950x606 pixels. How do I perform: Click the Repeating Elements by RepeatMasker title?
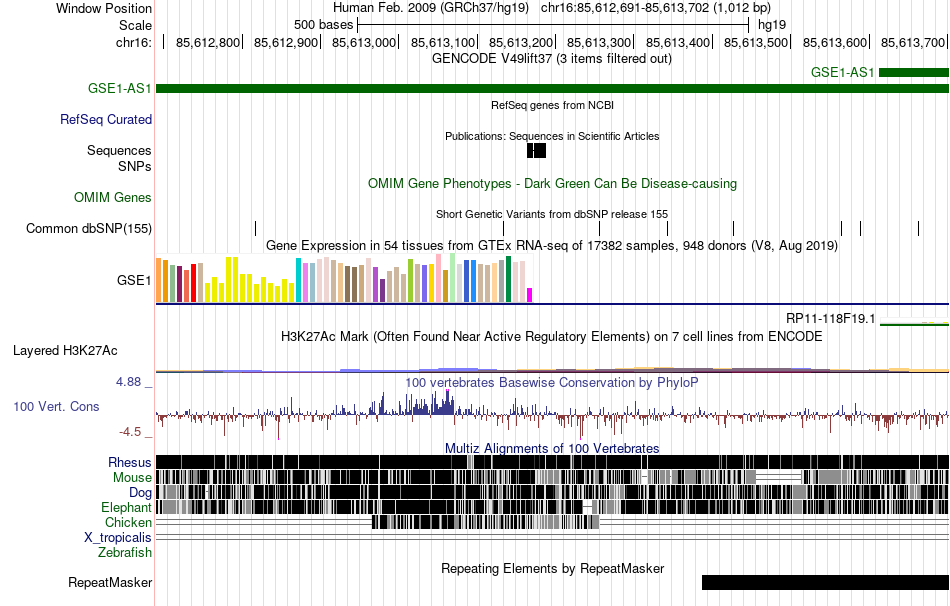coord(552,568)
